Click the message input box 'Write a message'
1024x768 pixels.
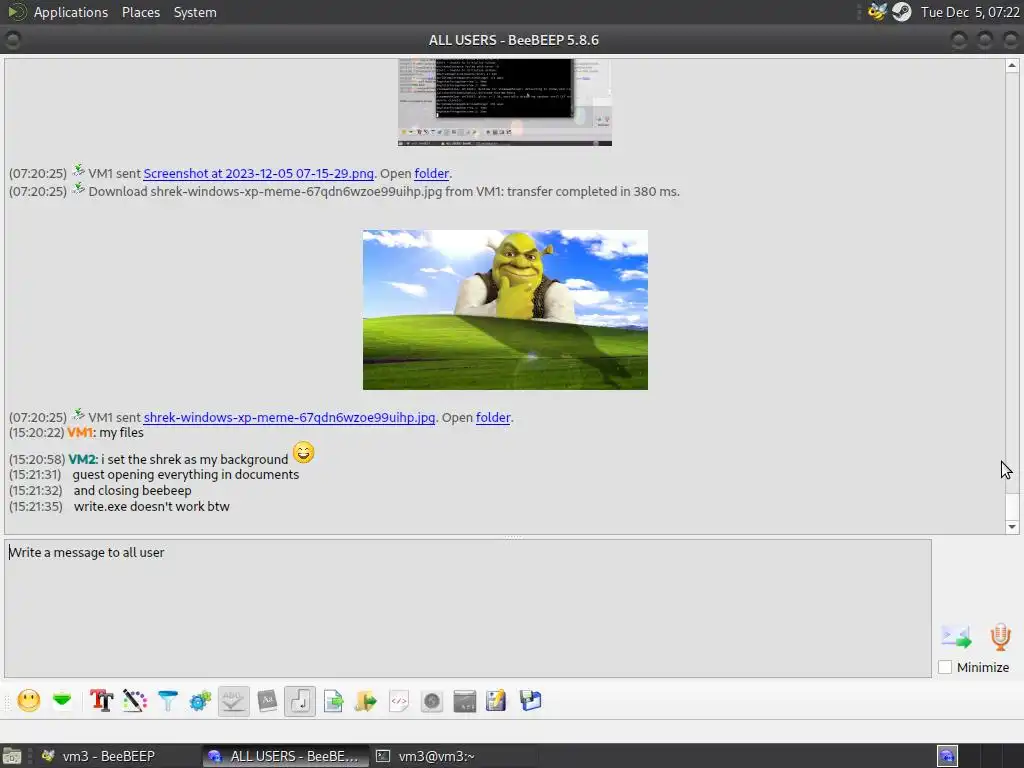(468, 608)
